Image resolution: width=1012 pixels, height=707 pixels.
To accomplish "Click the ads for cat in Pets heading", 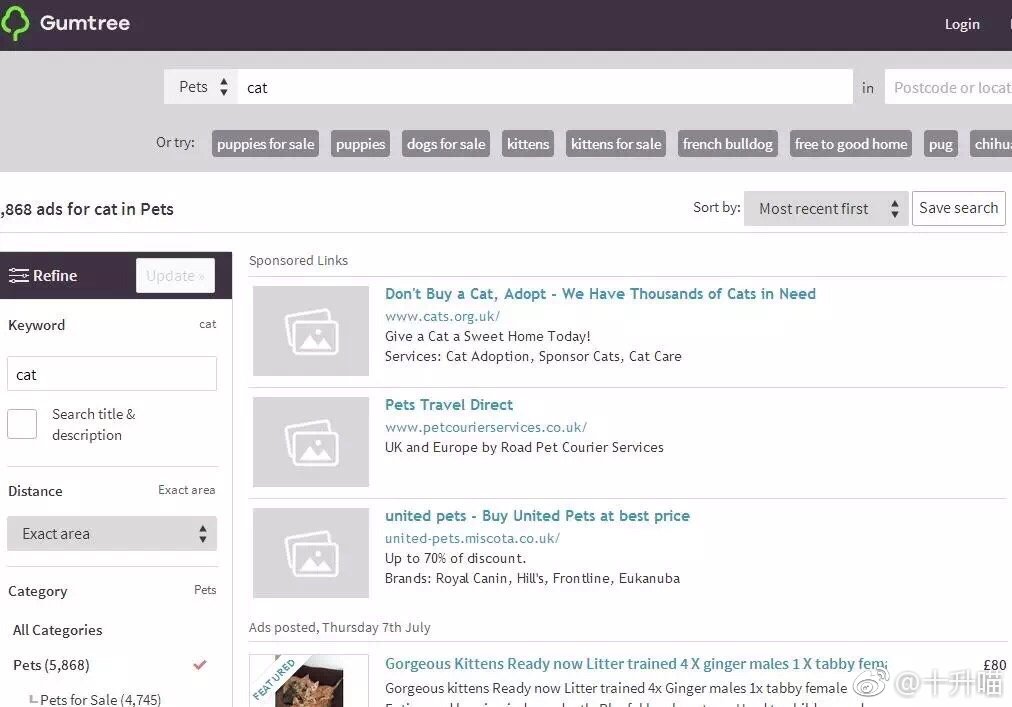I will [x=86, y=209].
